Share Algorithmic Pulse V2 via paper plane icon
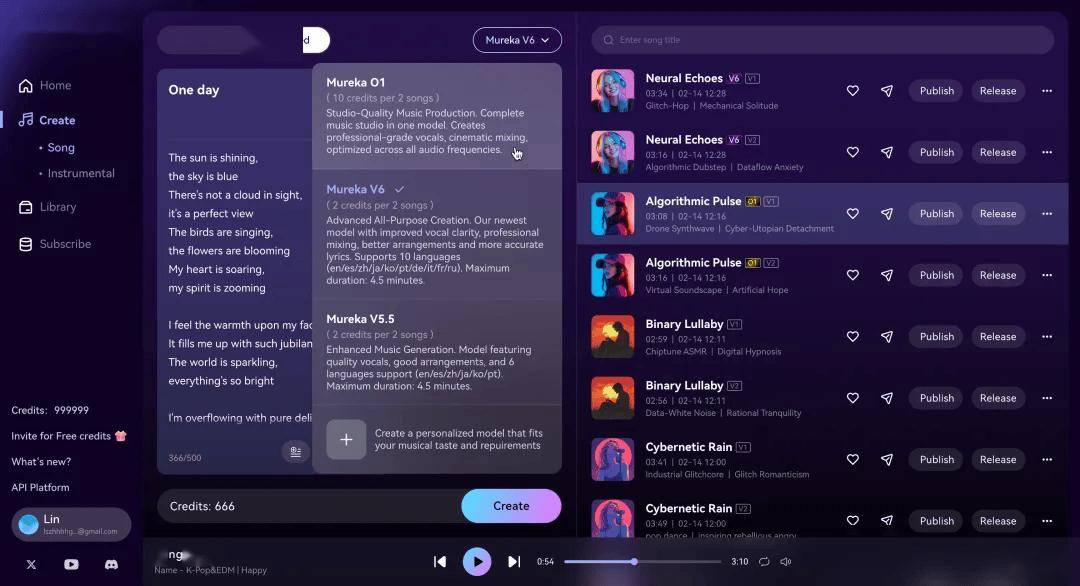This screenshot has height=586, width=1080. point(887,275)
